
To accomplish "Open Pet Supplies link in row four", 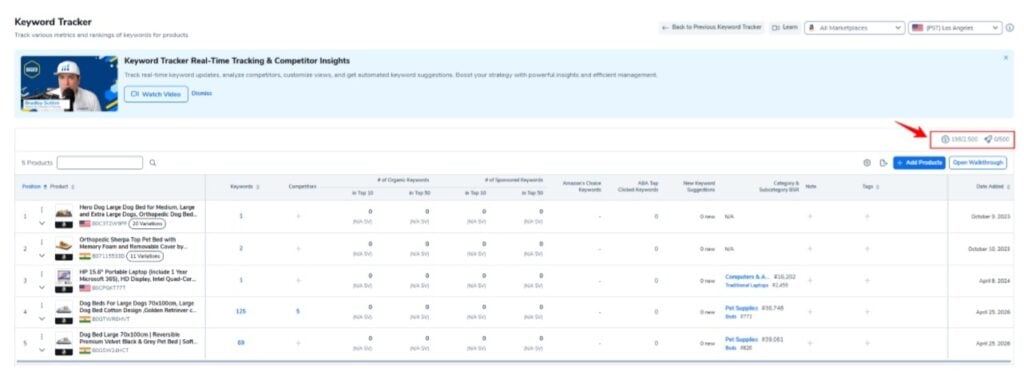I will pyautogui.click(x=741, y=308).
